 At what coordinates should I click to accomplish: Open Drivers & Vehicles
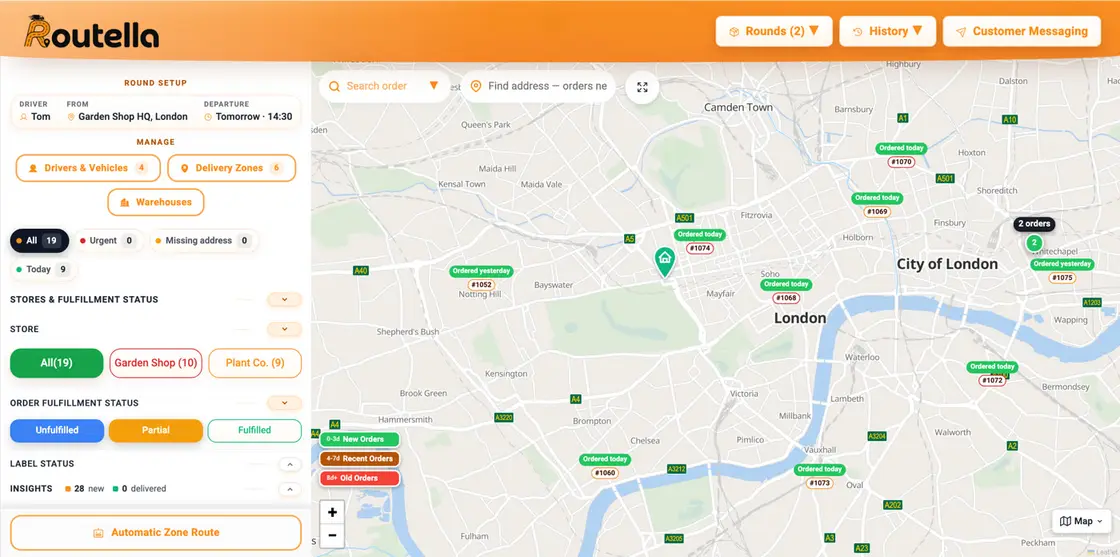88,168
